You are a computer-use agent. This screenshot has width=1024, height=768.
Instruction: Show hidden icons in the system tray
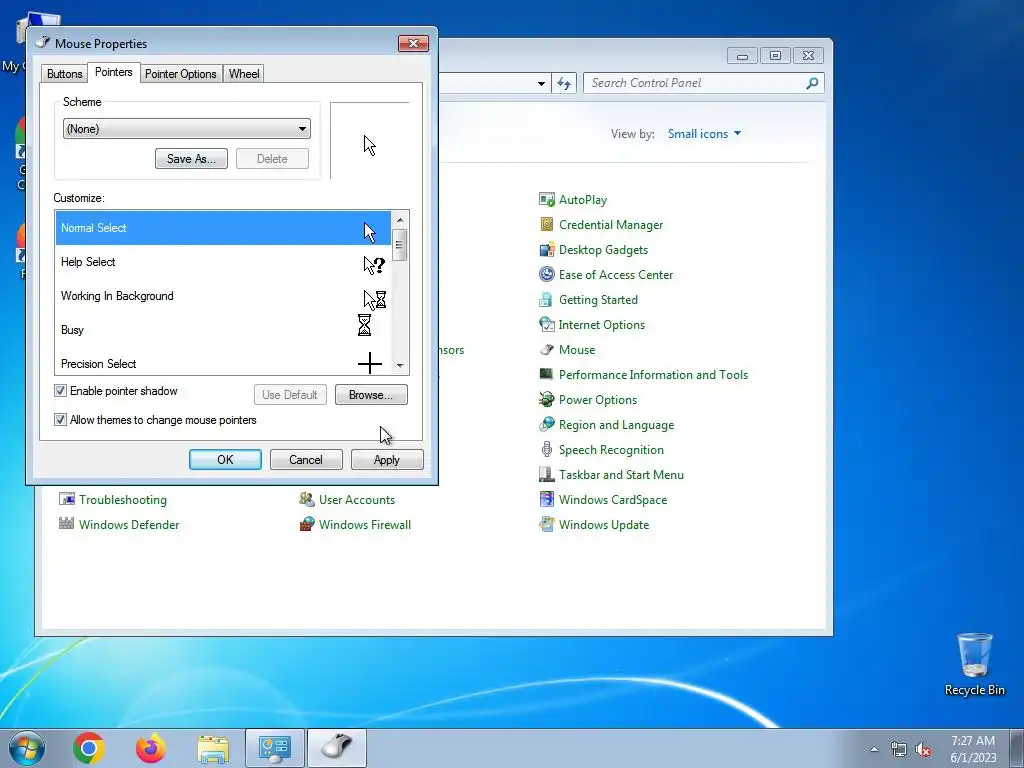pos(874,749)
